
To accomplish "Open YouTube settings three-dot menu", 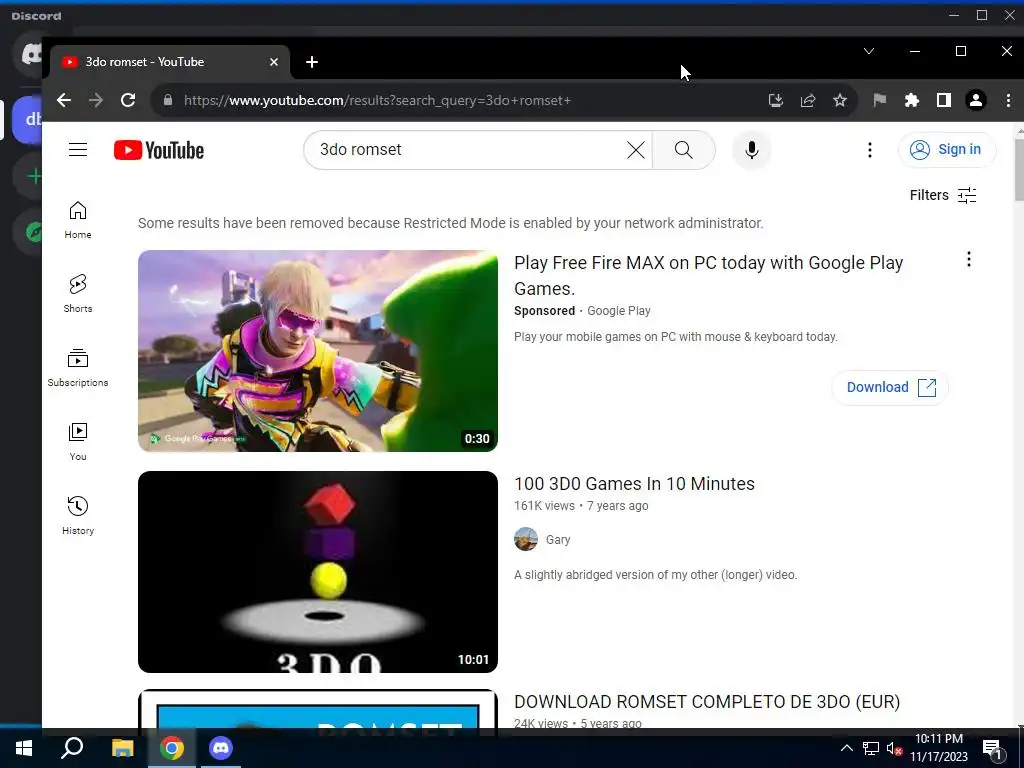I will [x=869, y=150].
